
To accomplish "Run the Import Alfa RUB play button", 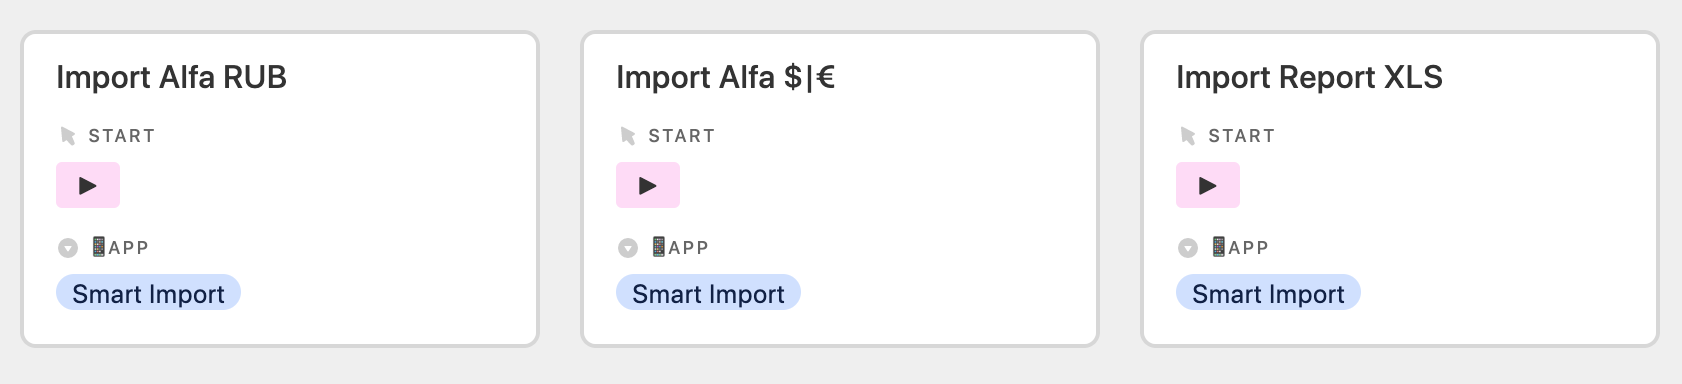I will point(88,185).
